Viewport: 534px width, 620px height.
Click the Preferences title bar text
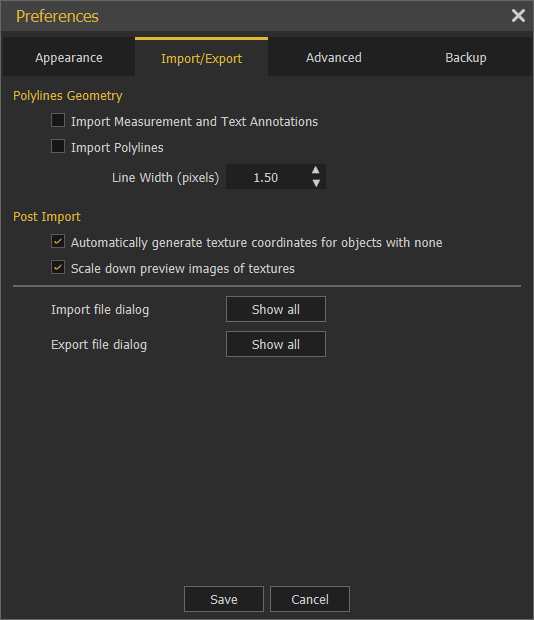coord(57,16)
